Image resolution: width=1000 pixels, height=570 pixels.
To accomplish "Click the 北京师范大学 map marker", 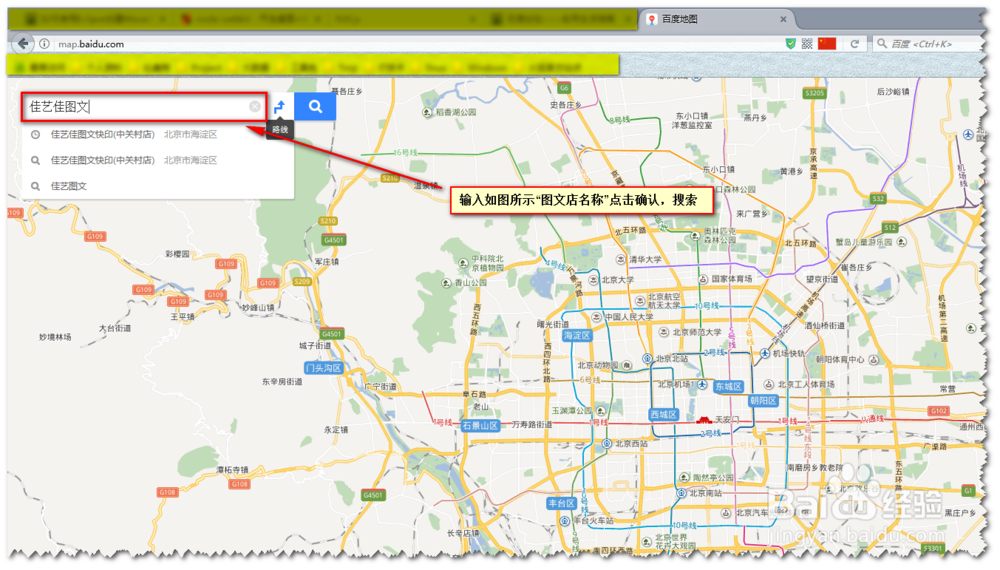I will coord(664,332).
